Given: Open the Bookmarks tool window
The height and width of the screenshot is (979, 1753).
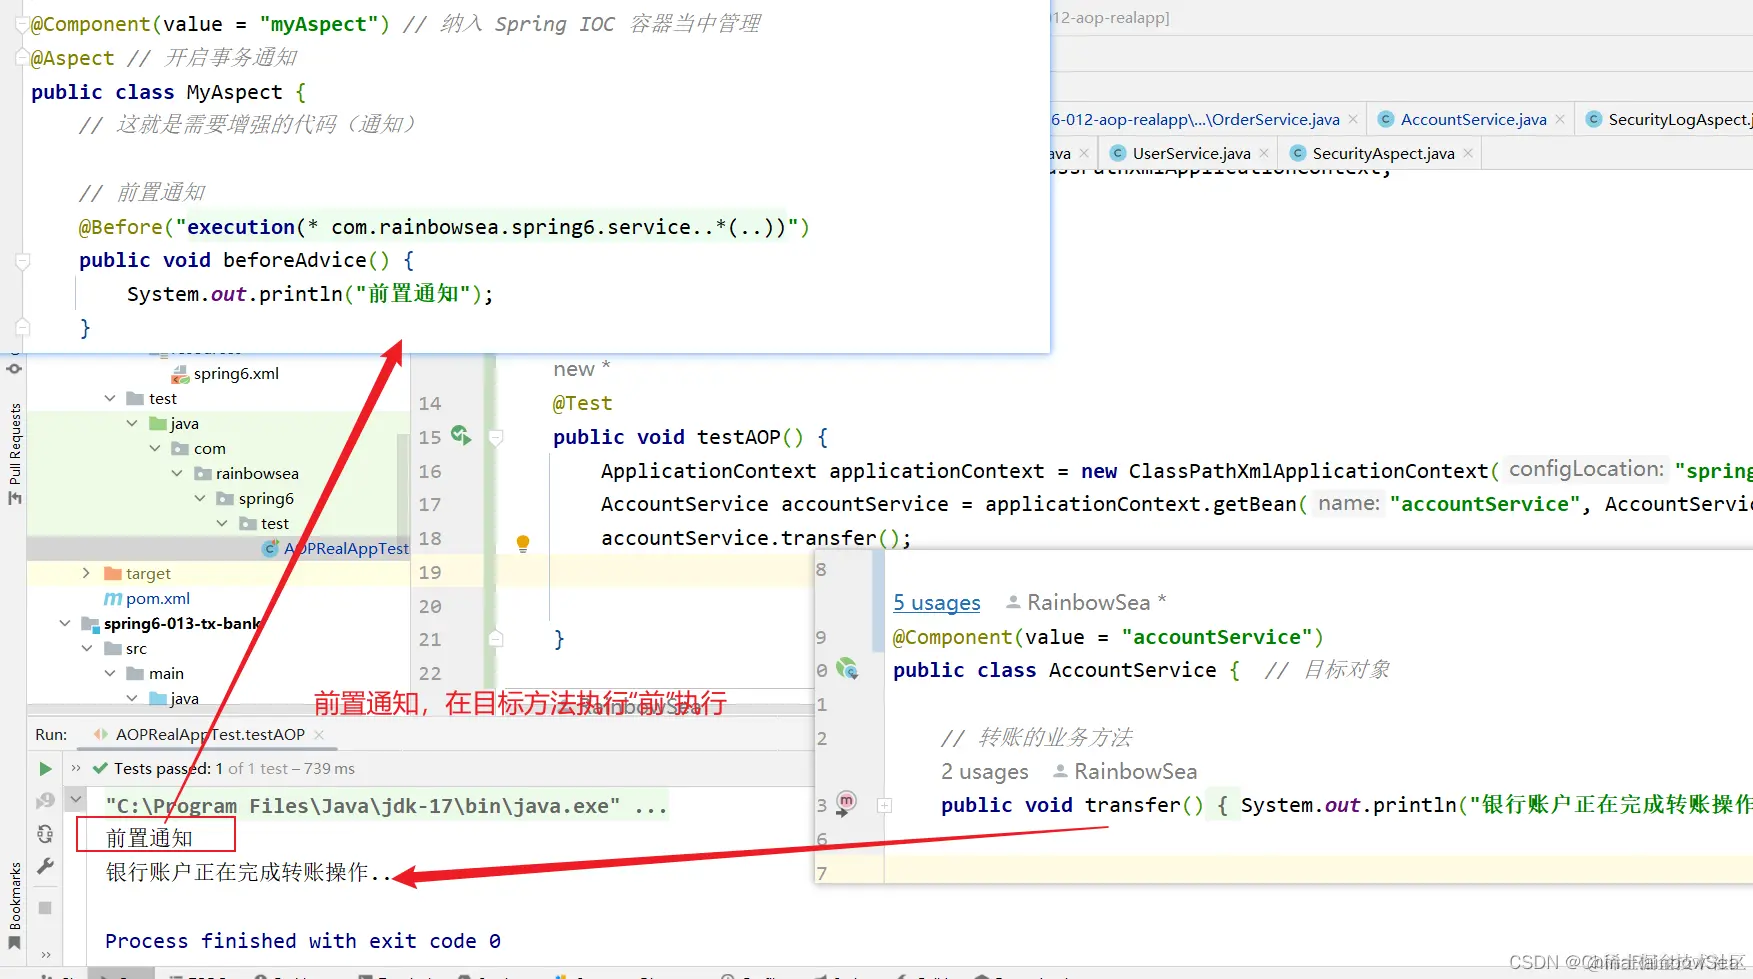Looking at the screenshot, I should (14, 908).
